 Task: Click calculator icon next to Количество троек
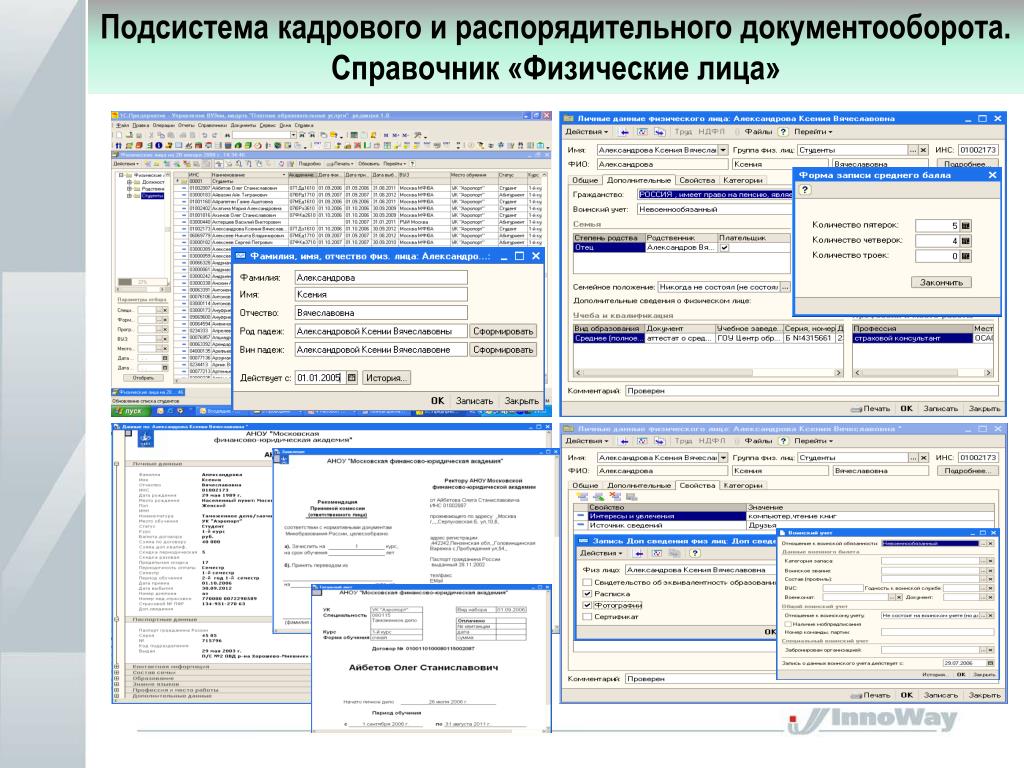[x=965, y=256]
